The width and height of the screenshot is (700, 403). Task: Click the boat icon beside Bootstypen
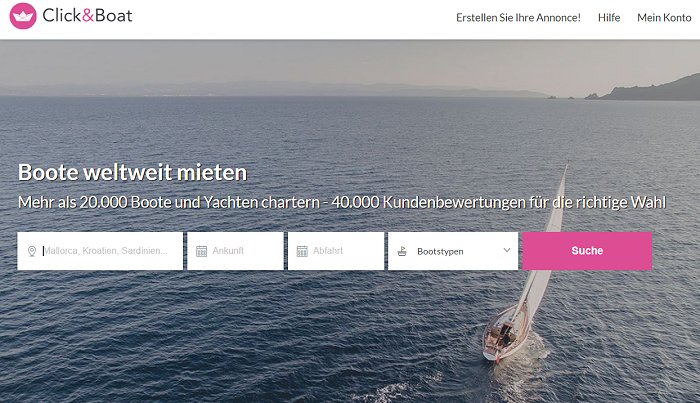pos(402,251)
